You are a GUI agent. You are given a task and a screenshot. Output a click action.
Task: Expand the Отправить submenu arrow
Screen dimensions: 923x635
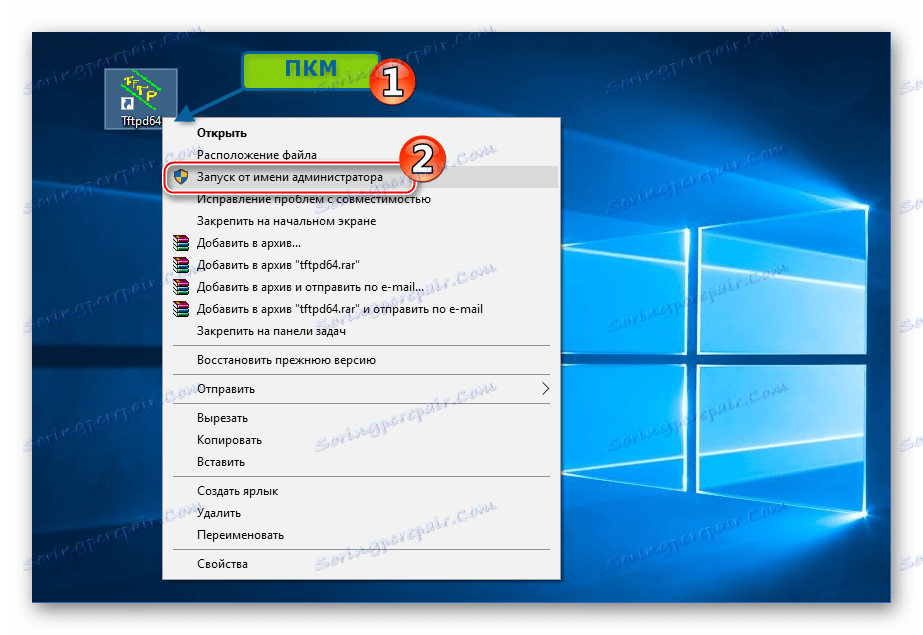[545, 388]
